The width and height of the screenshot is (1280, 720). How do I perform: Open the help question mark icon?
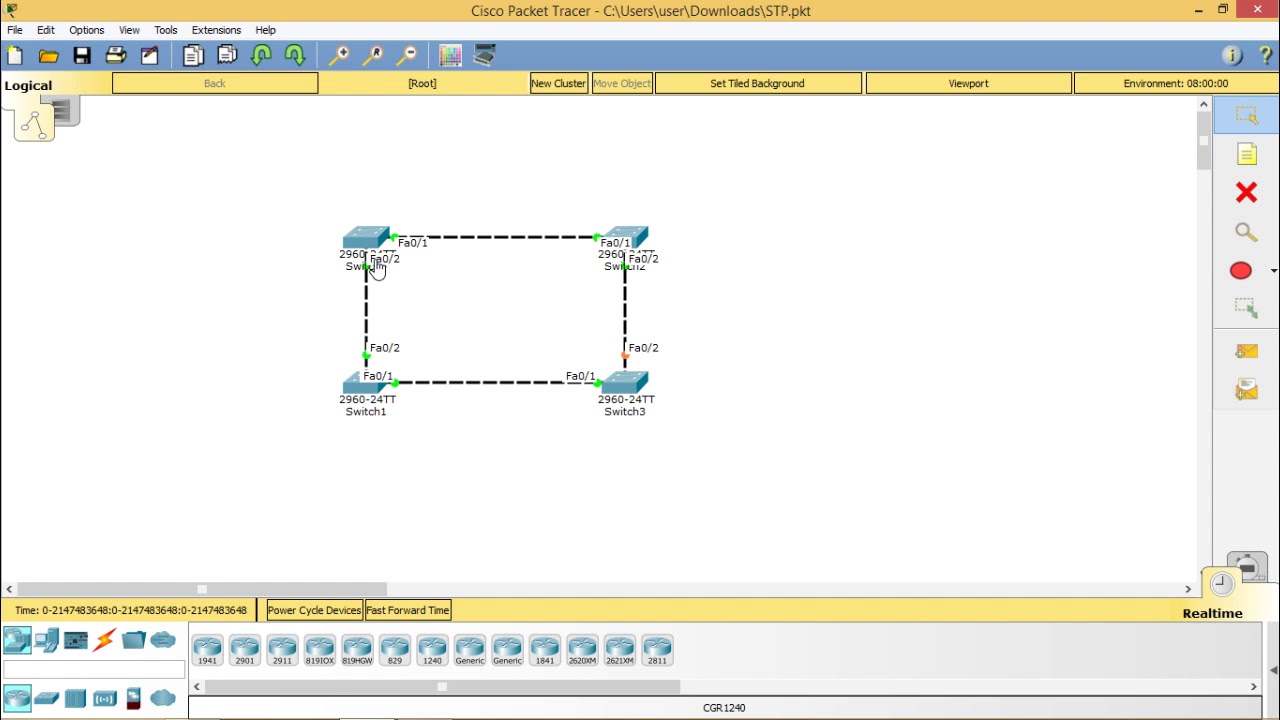pos(1265,56)
